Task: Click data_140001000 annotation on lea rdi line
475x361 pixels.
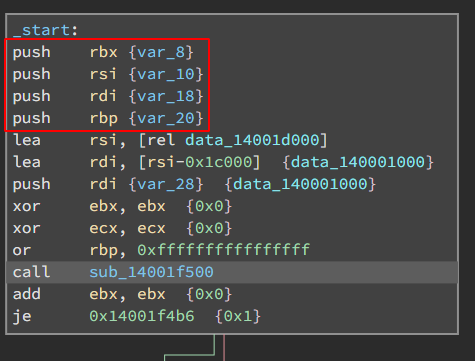Action: point(358,162)
